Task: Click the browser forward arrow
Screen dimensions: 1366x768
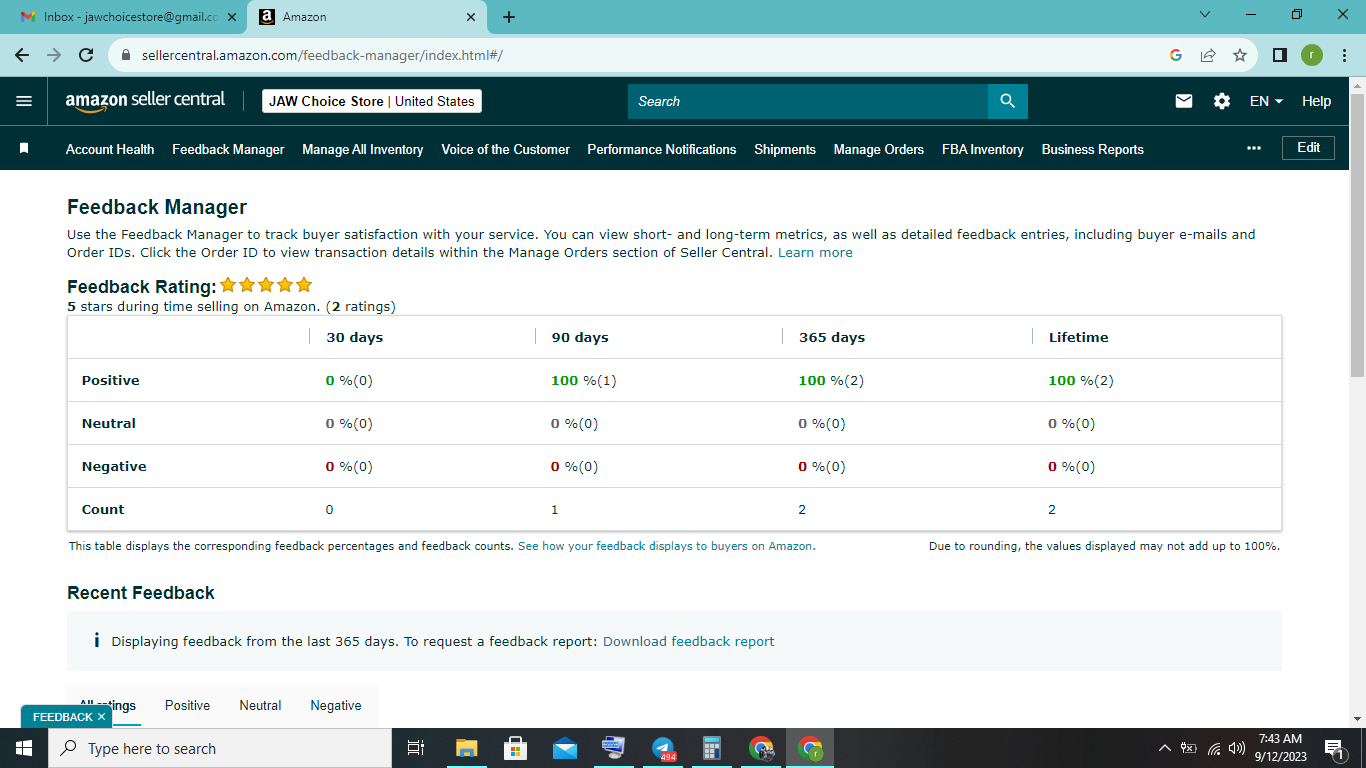Action: point(54,55)
